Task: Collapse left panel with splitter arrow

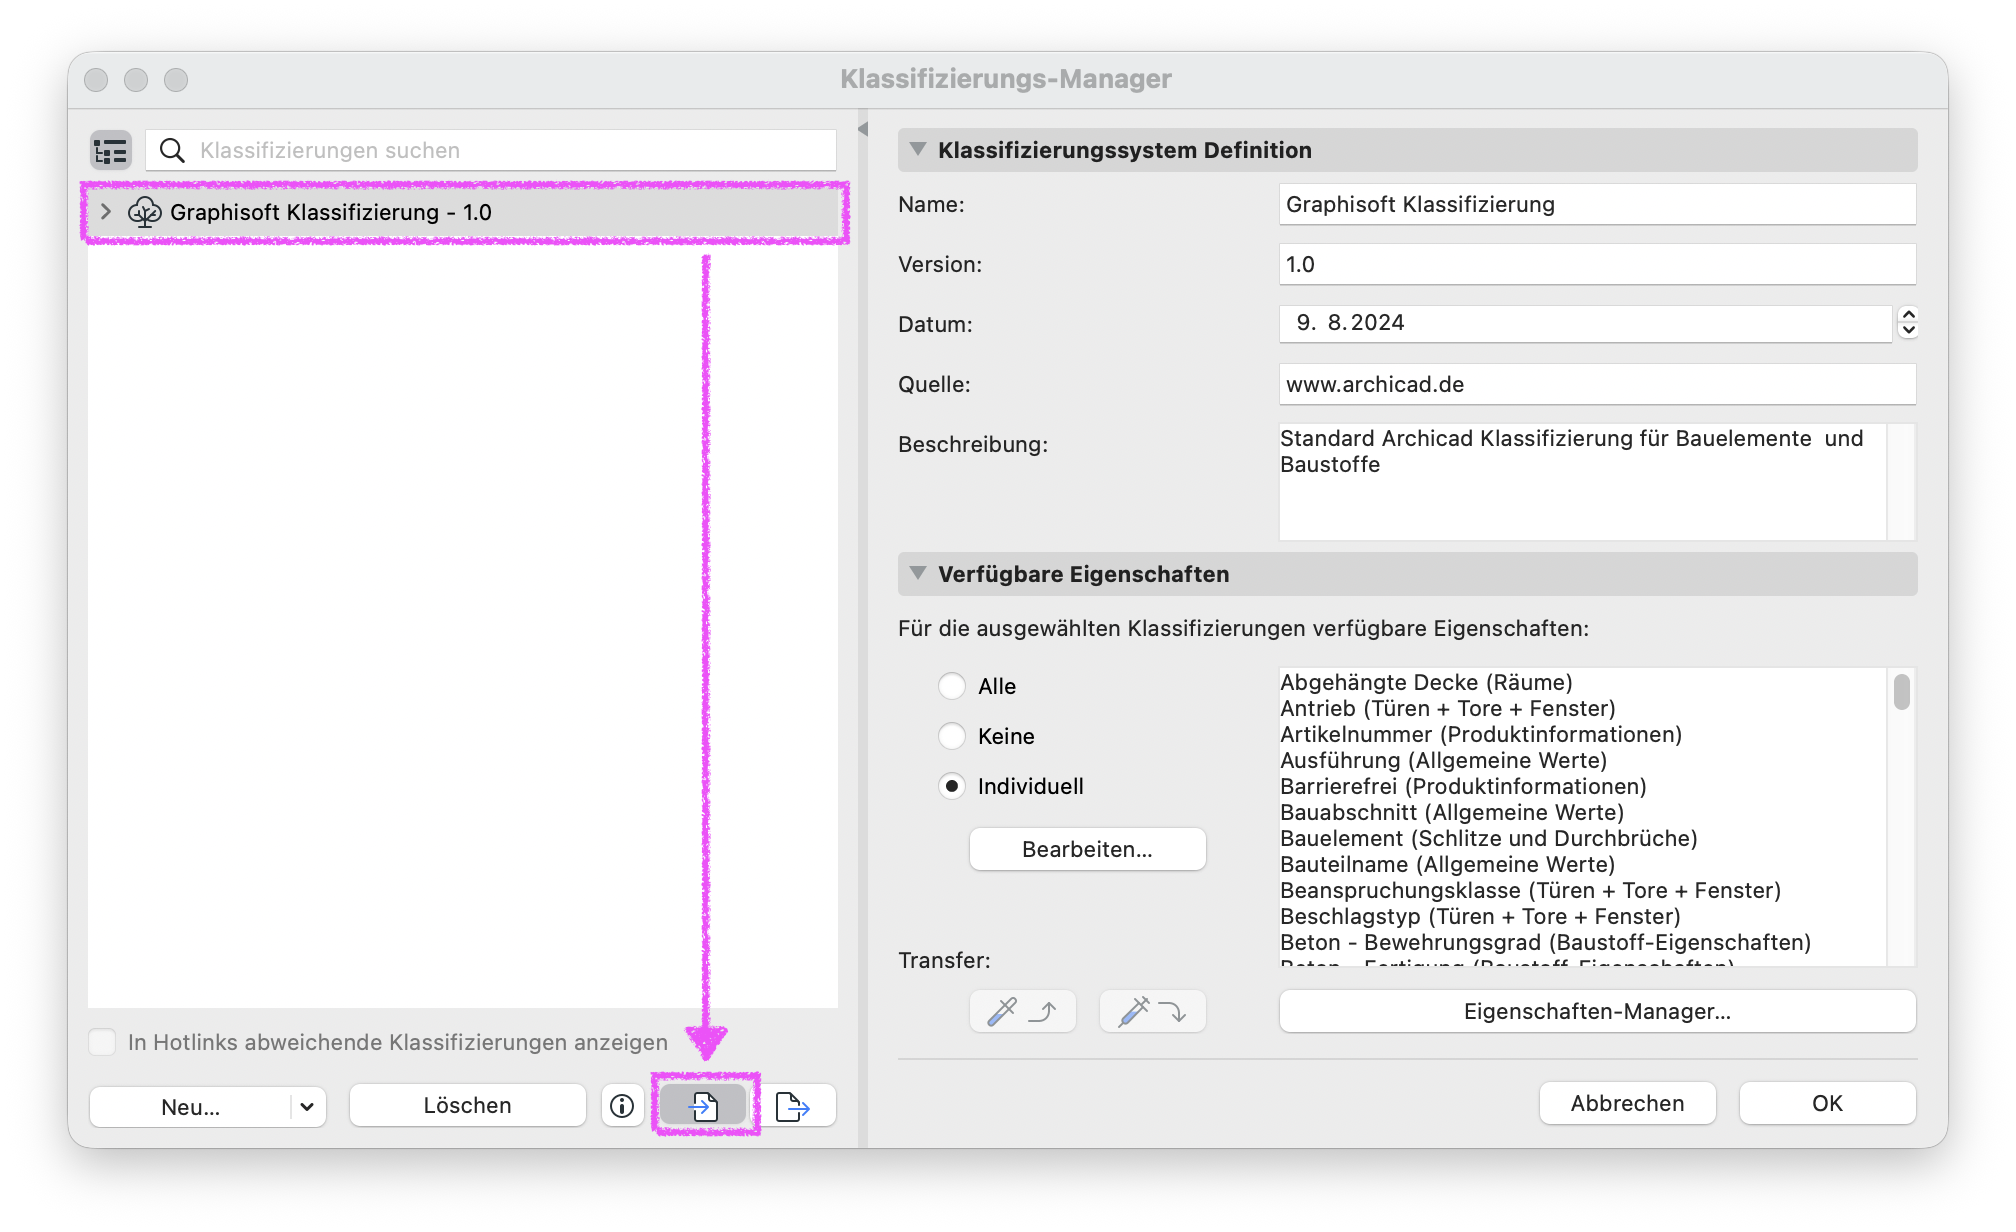Action: [x=863, y=129]
